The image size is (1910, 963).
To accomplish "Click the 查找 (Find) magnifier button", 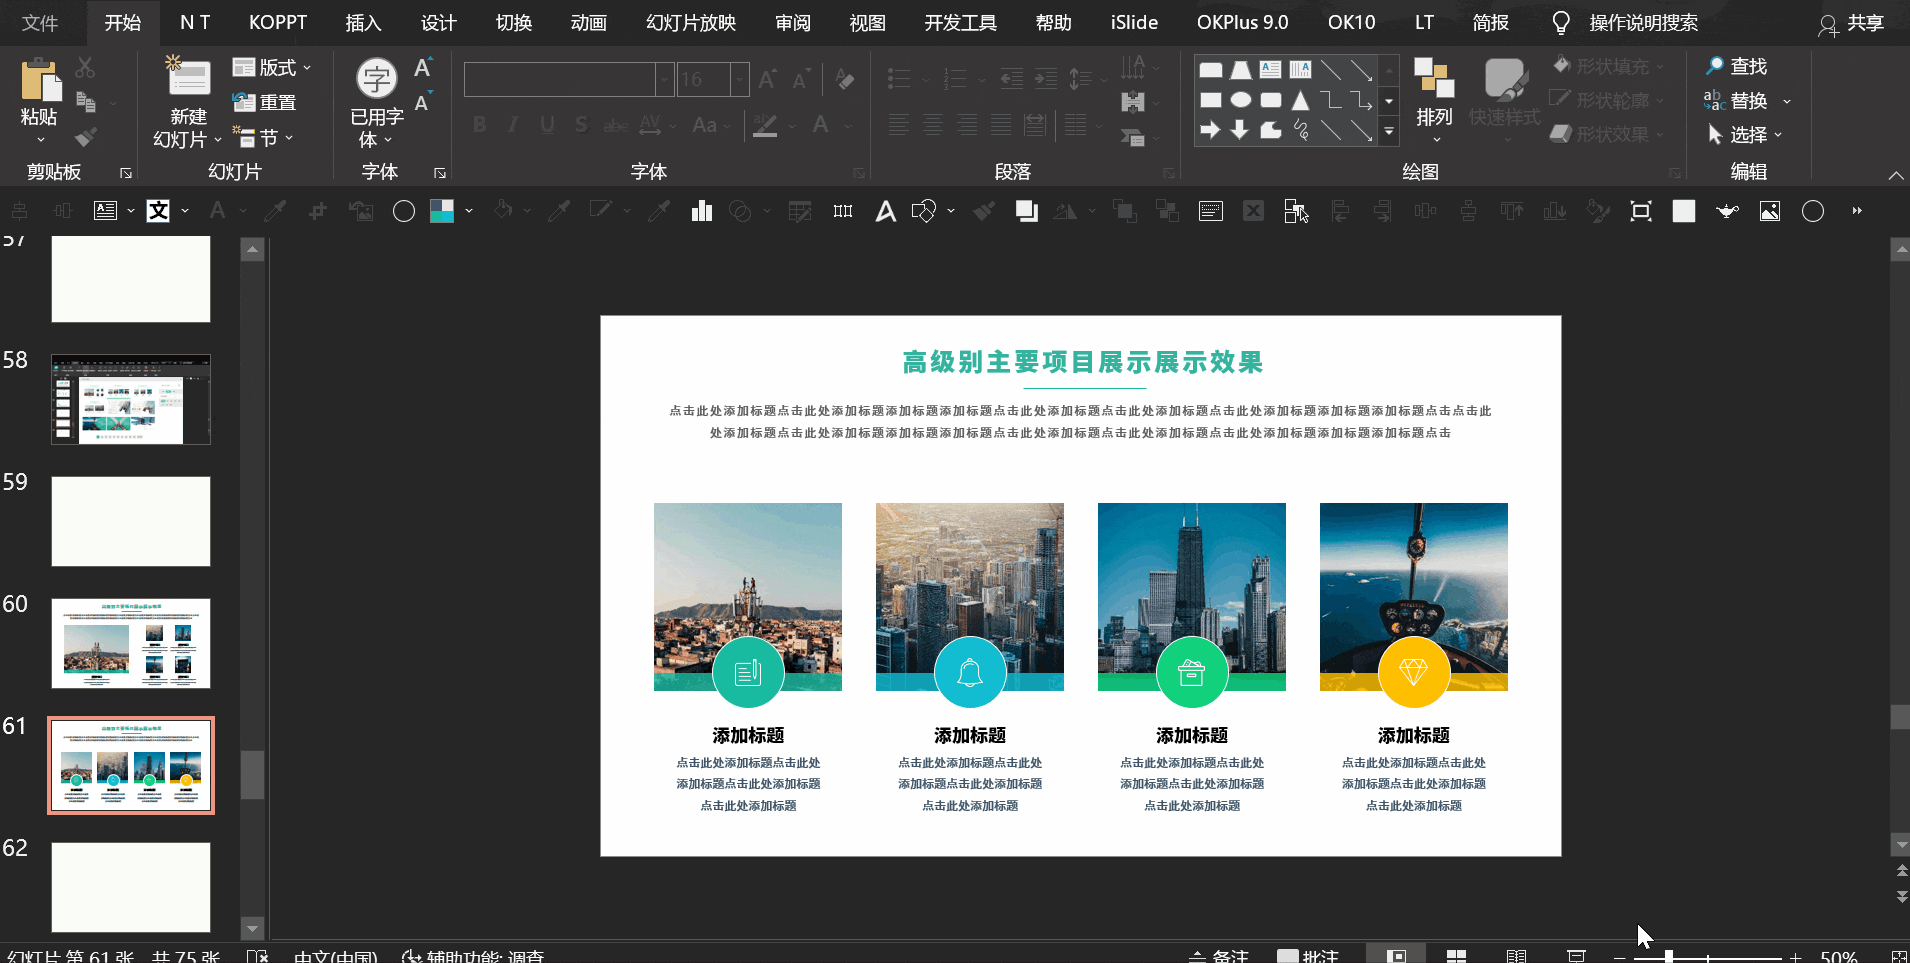I will [x=1737, y=66].
